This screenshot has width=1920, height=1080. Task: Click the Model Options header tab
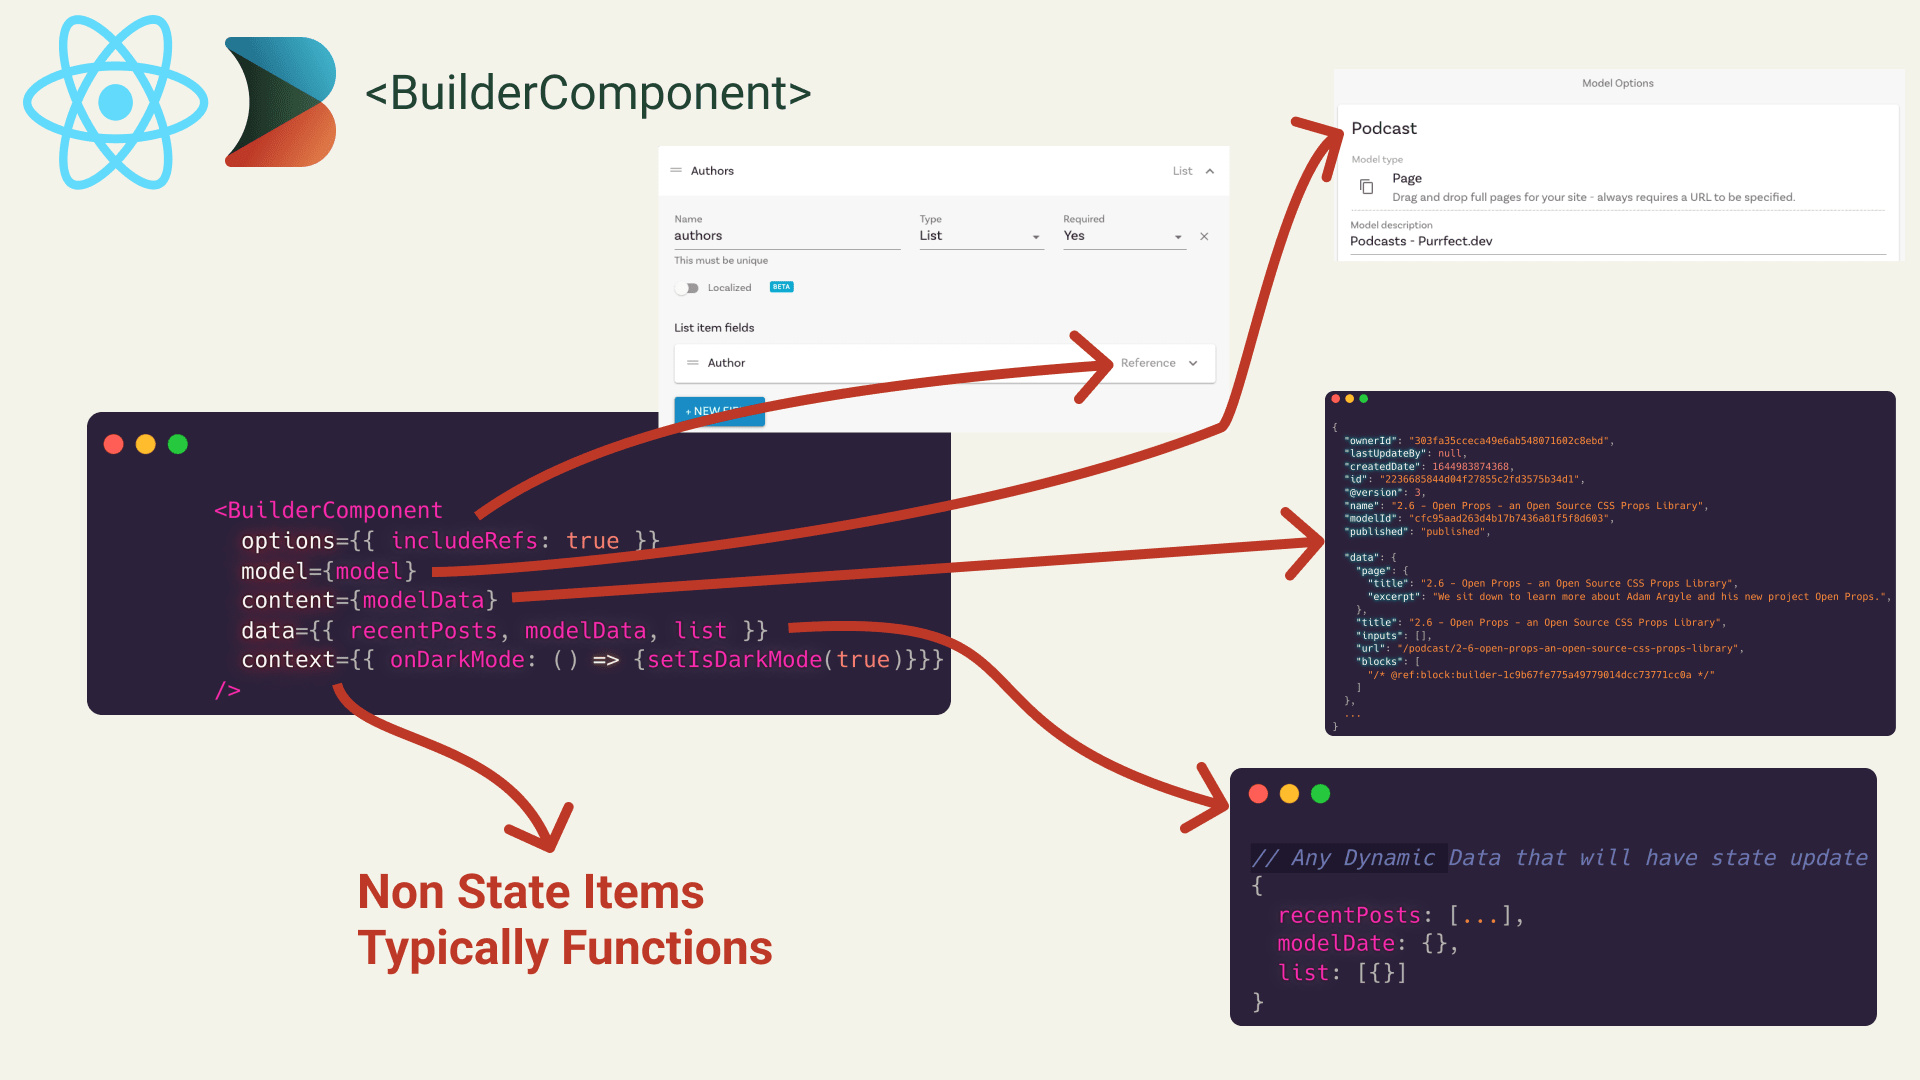(x=1617, y=84)
